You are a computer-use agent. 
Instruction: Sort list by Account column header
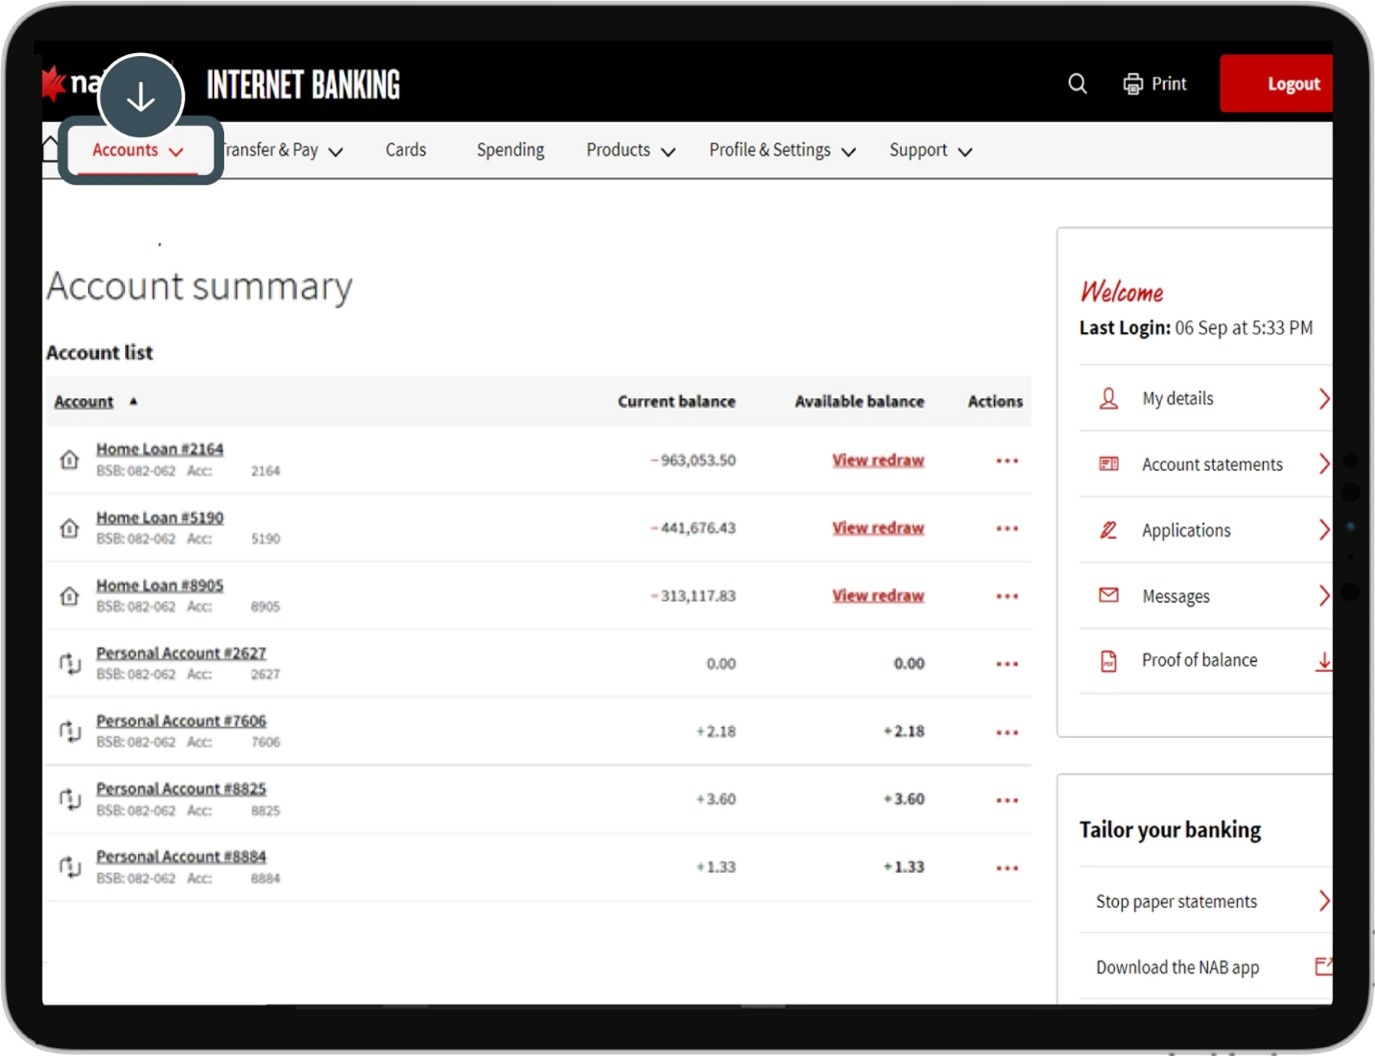pyautogui.click(x=84, y=402)
